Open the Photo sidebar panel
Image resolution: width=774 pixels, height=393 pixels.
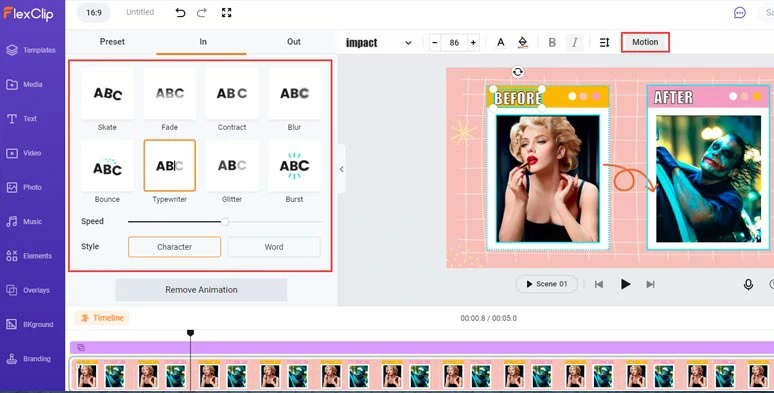coord(24,187)
